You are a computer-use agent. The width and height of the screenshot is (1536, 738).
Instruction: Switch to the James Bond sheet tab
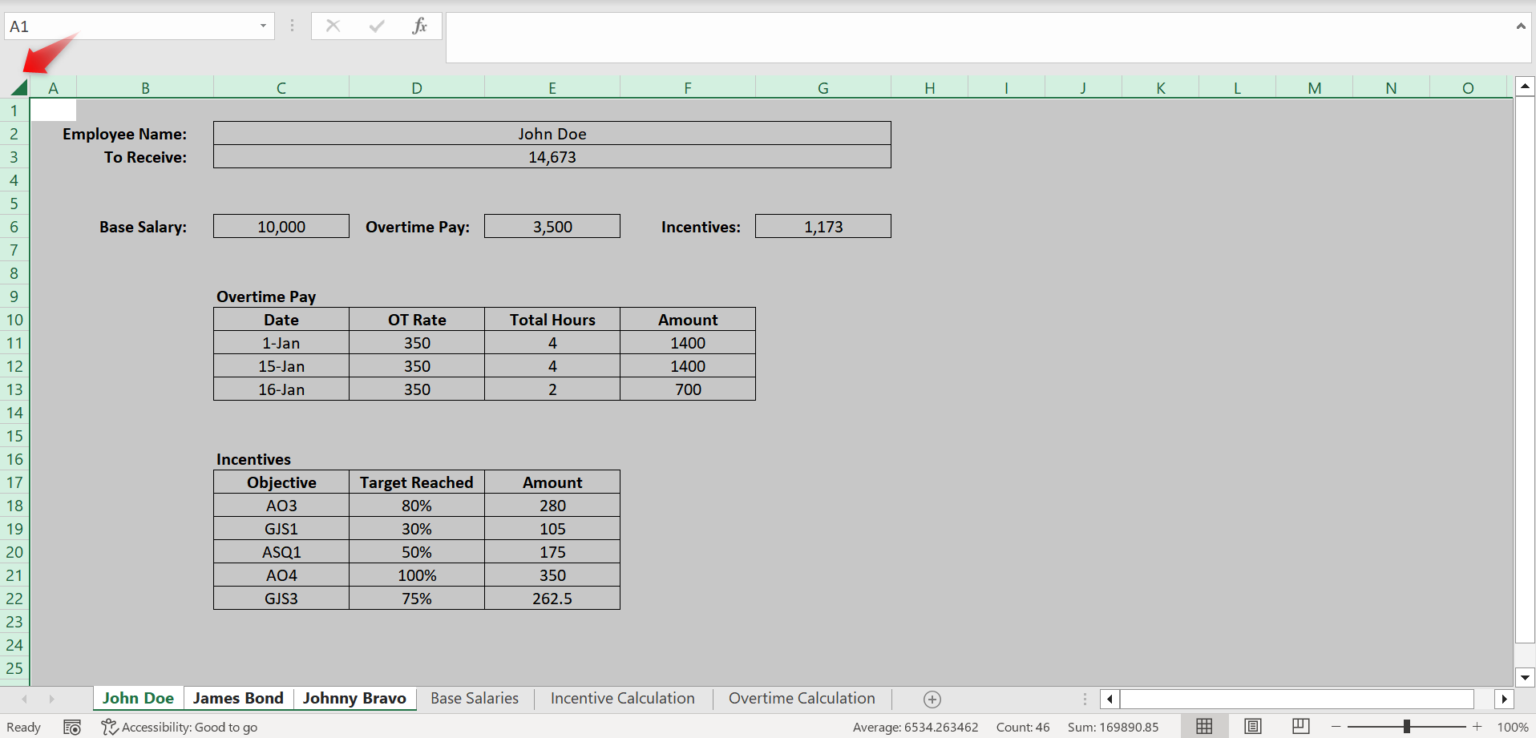pos(238,698)
